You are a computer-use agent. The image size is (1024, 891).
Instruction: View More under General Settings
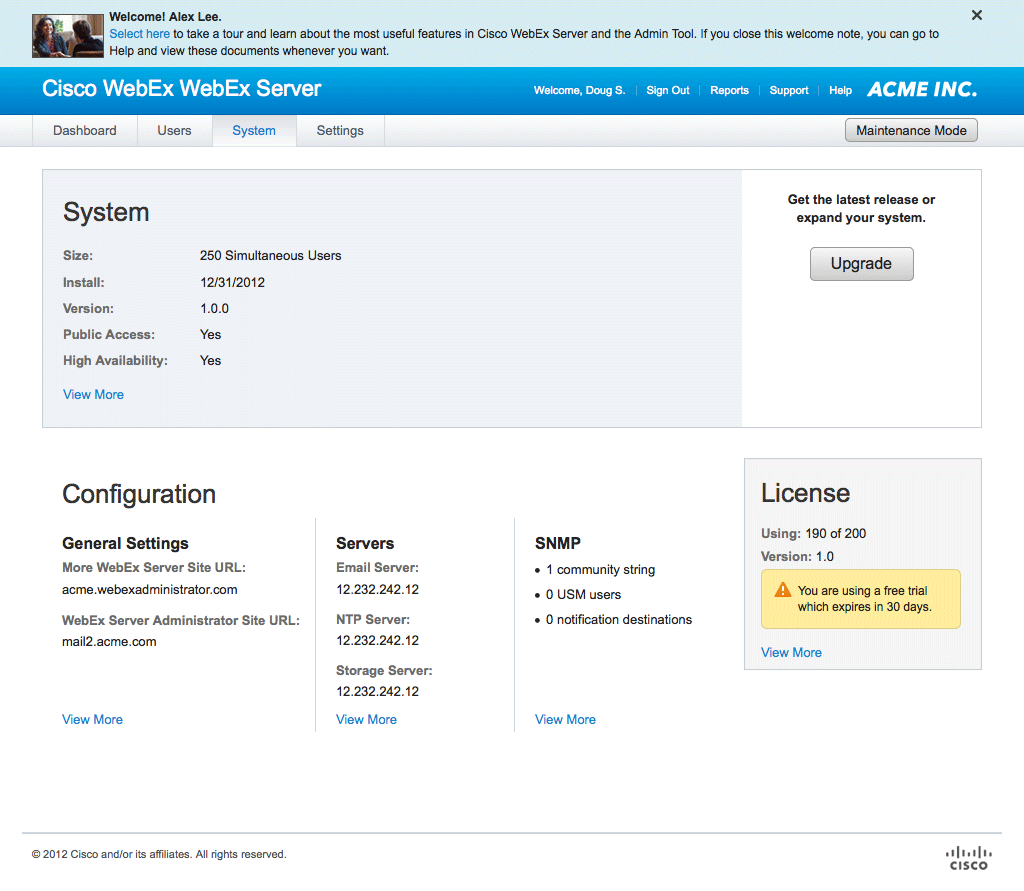coord(92,720)
